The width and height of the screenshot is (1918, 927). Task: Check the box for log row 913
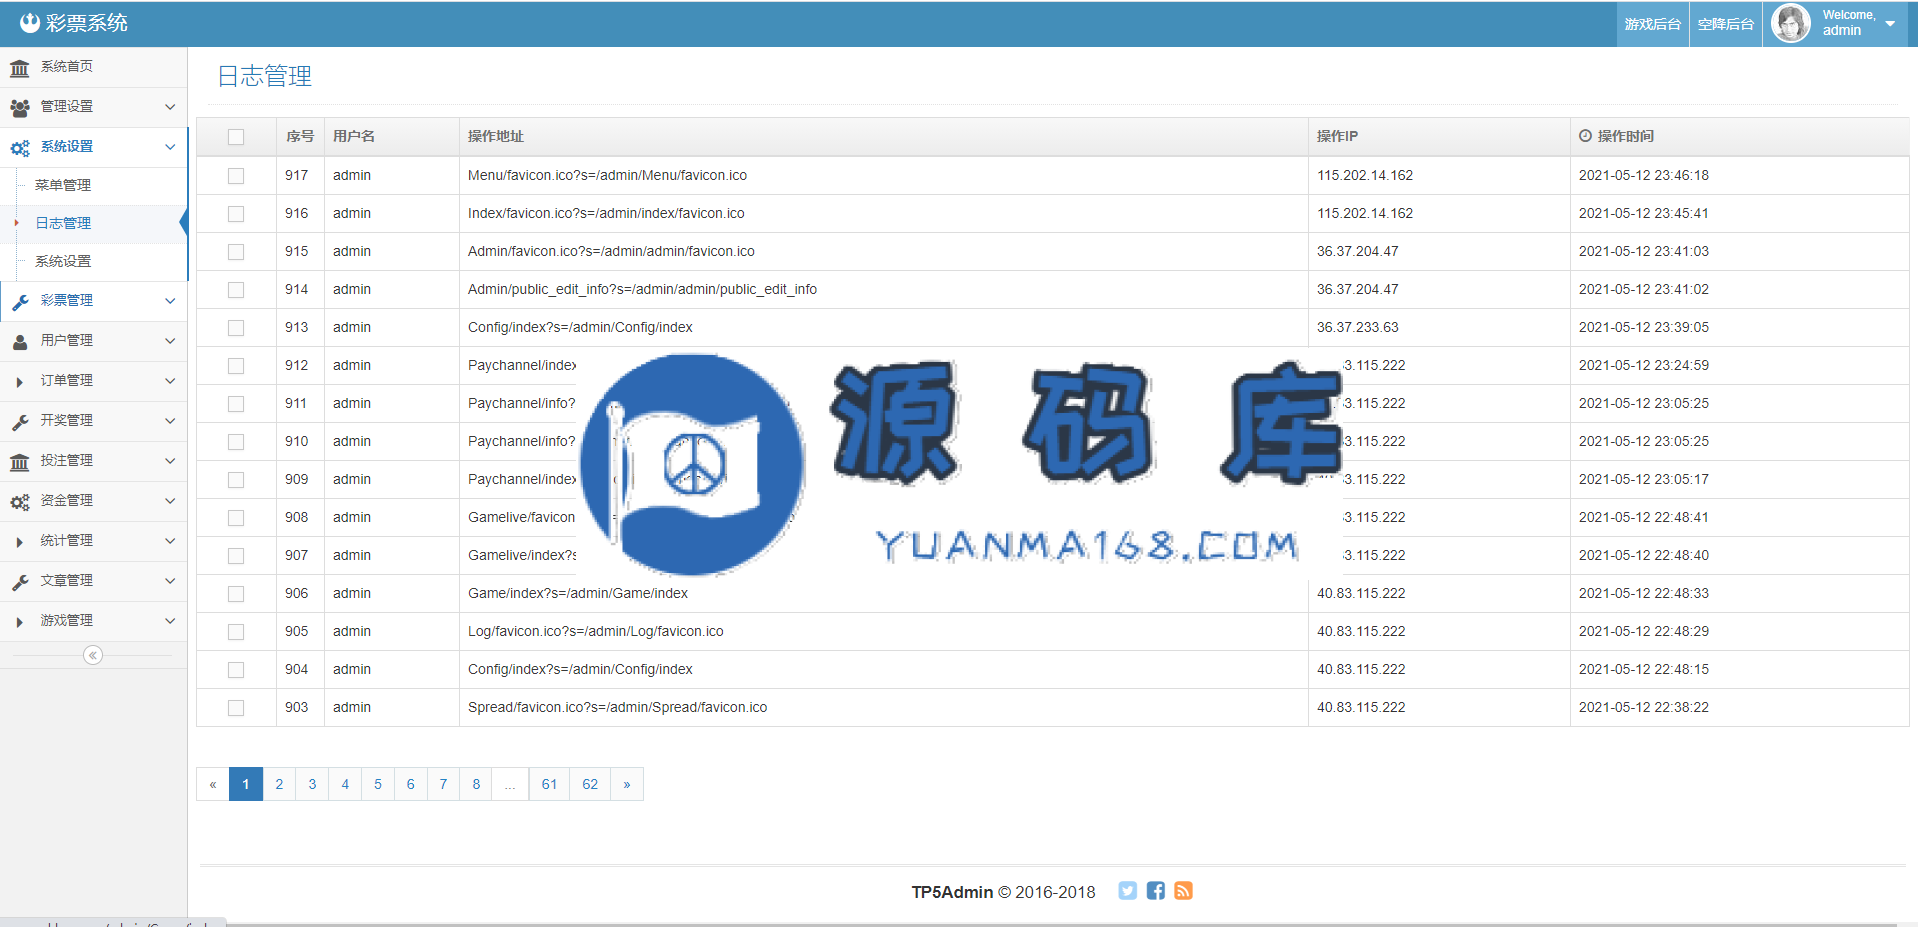pyautogui.click(x=236, y=328)
